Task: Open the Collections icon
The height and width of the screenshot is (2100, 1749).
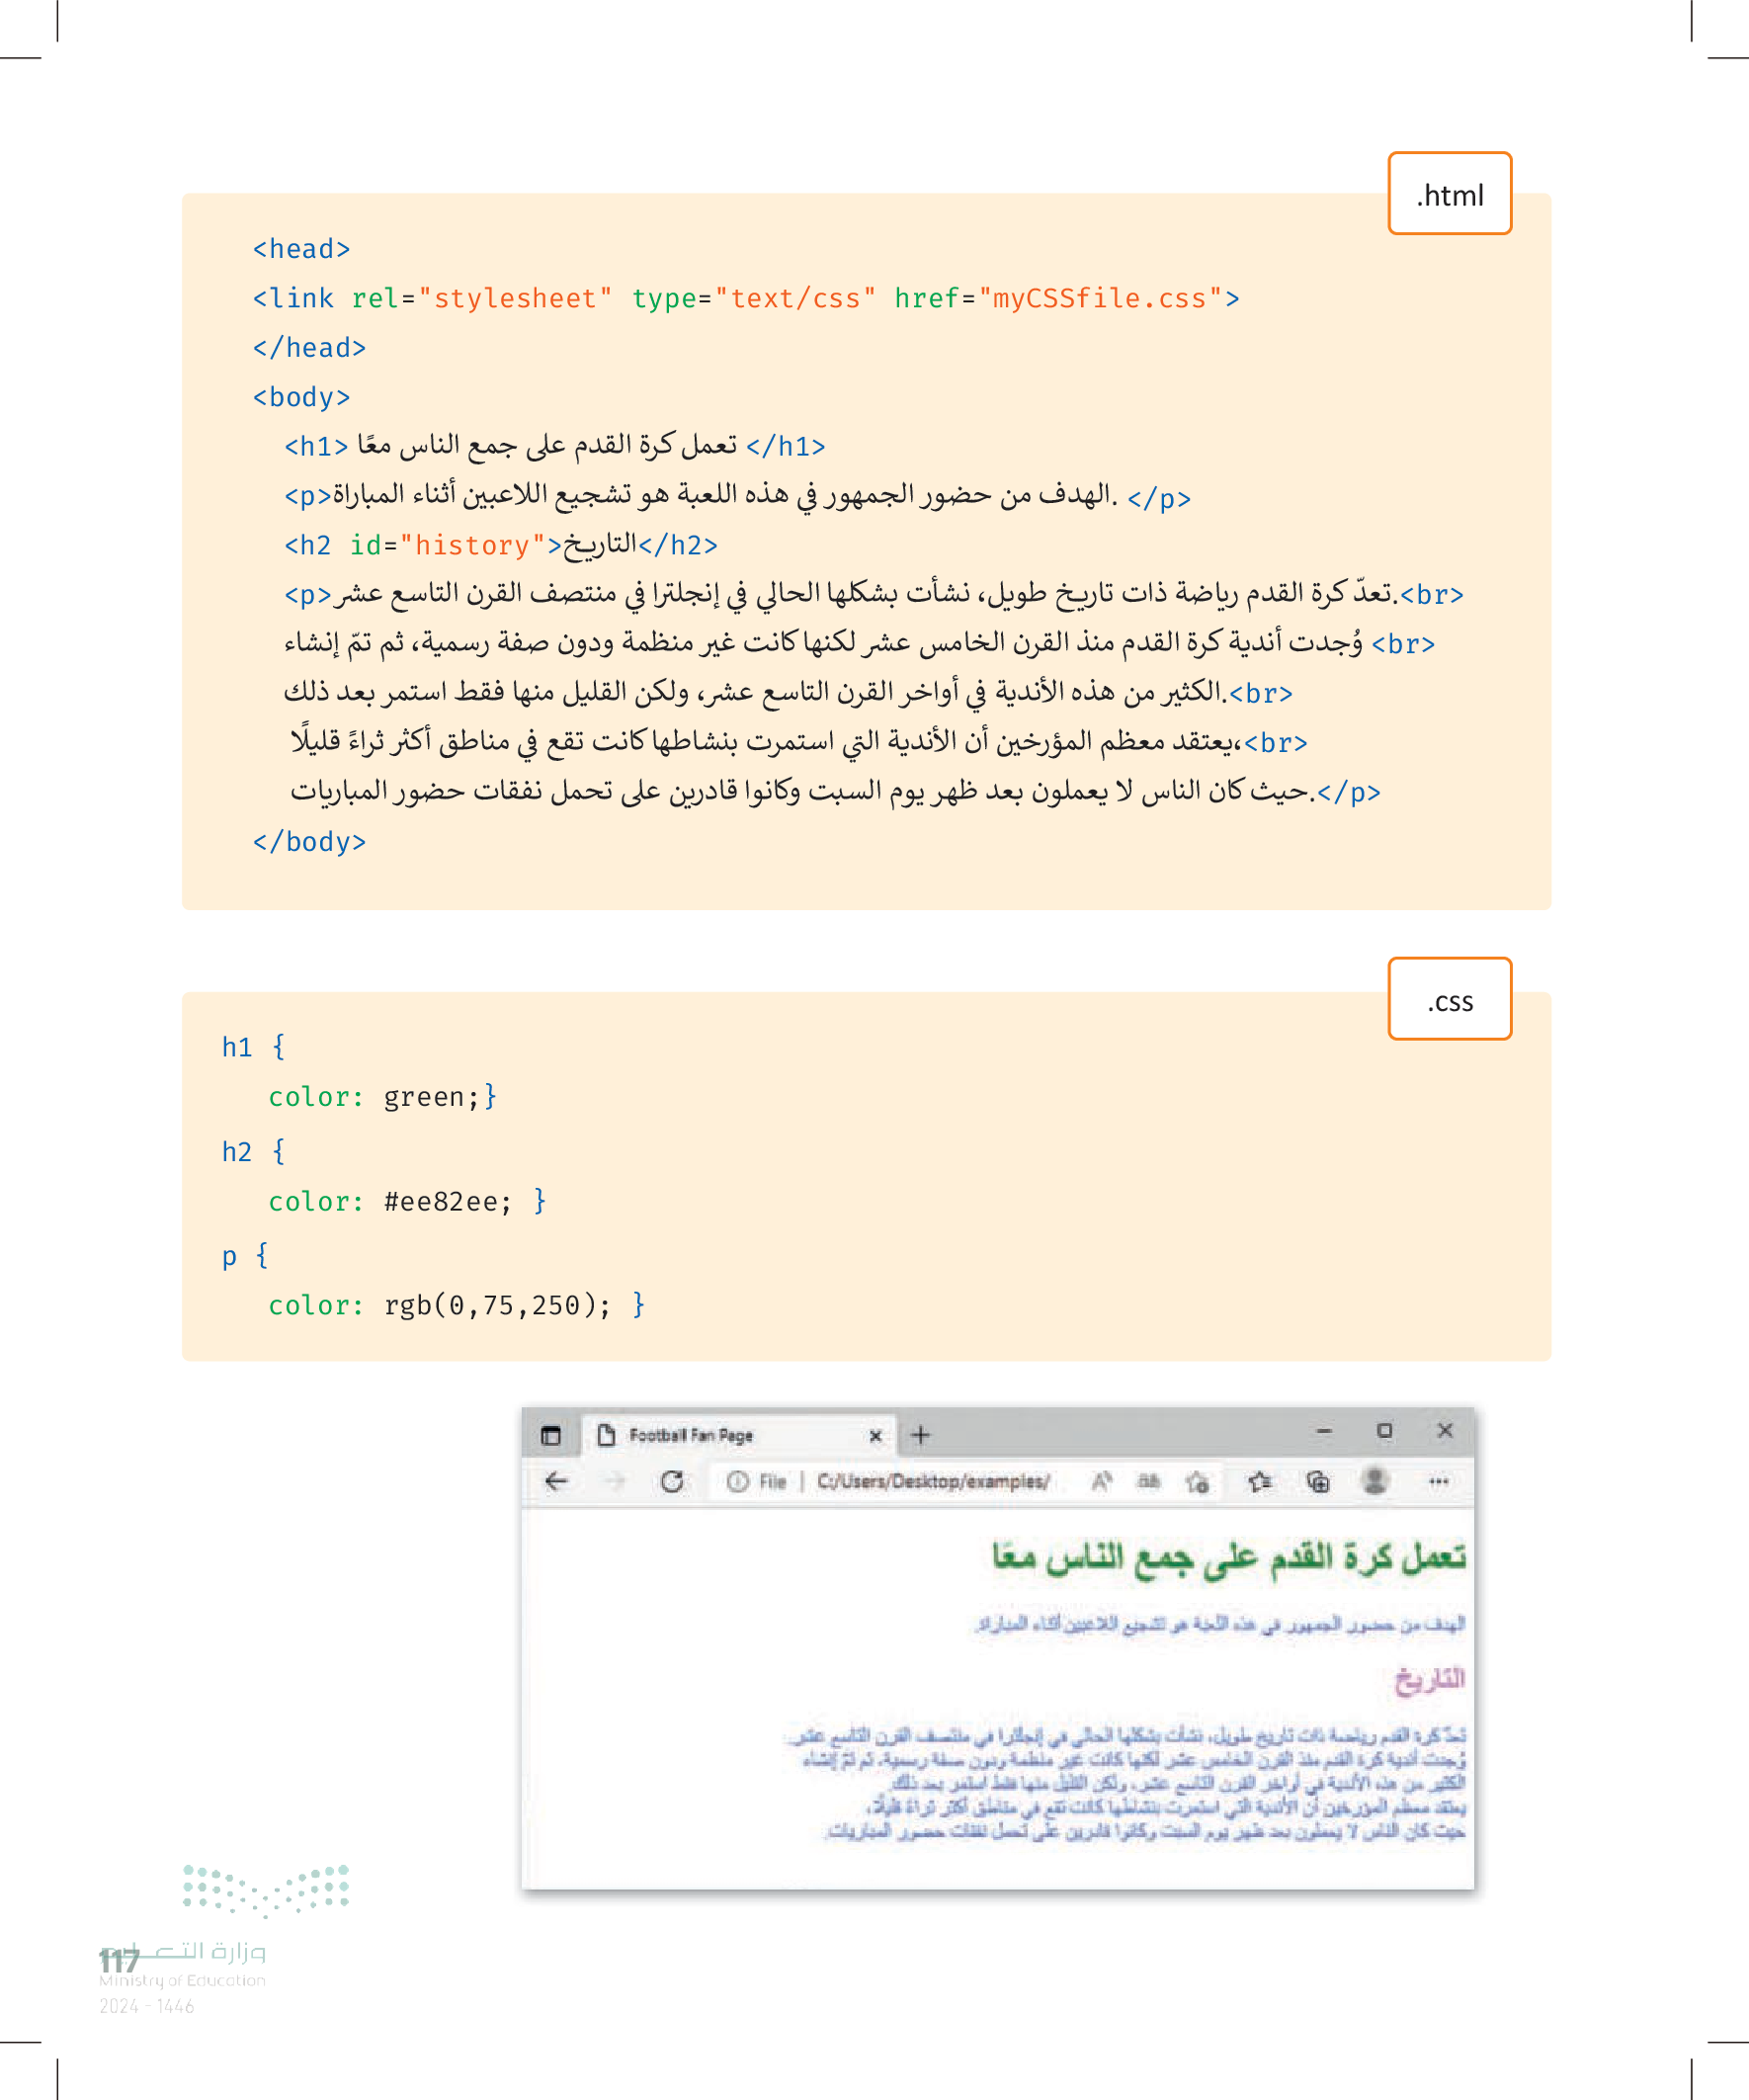Action: click(x=1318, y=1481)
